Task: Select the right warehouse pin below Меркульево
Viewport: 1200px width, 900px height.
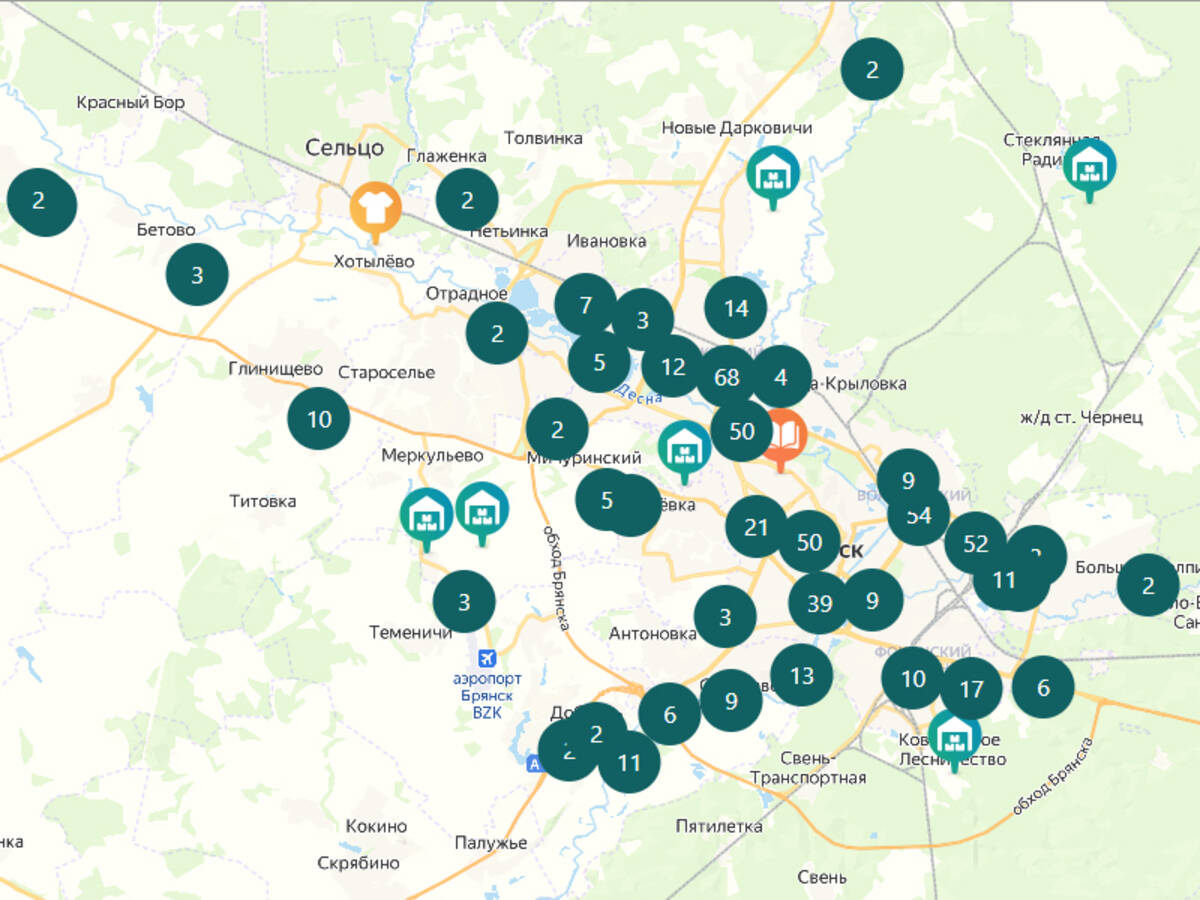Action: 482,510
